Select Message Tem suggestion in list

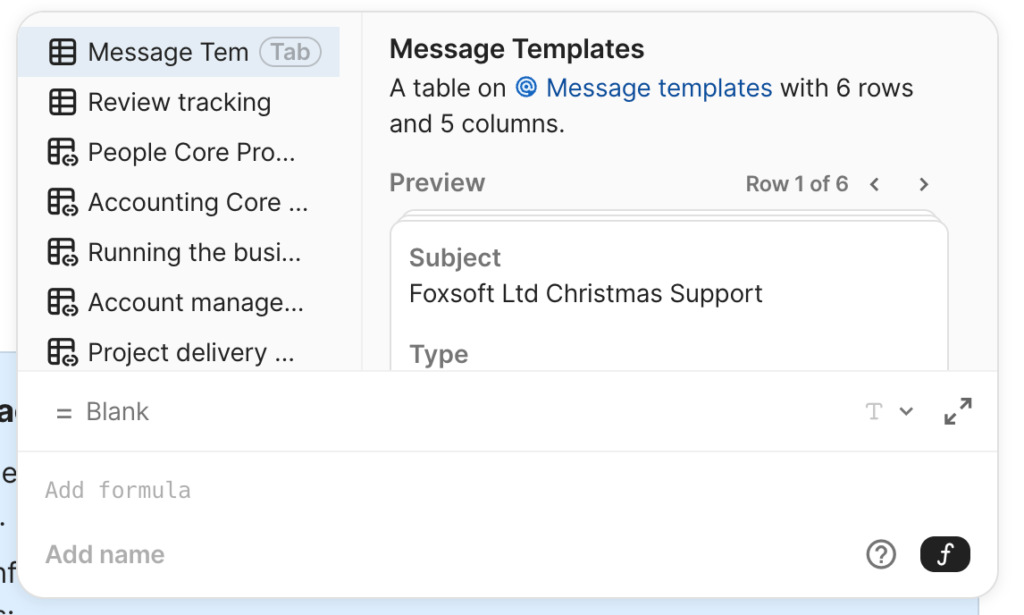[x=168, y=52]
